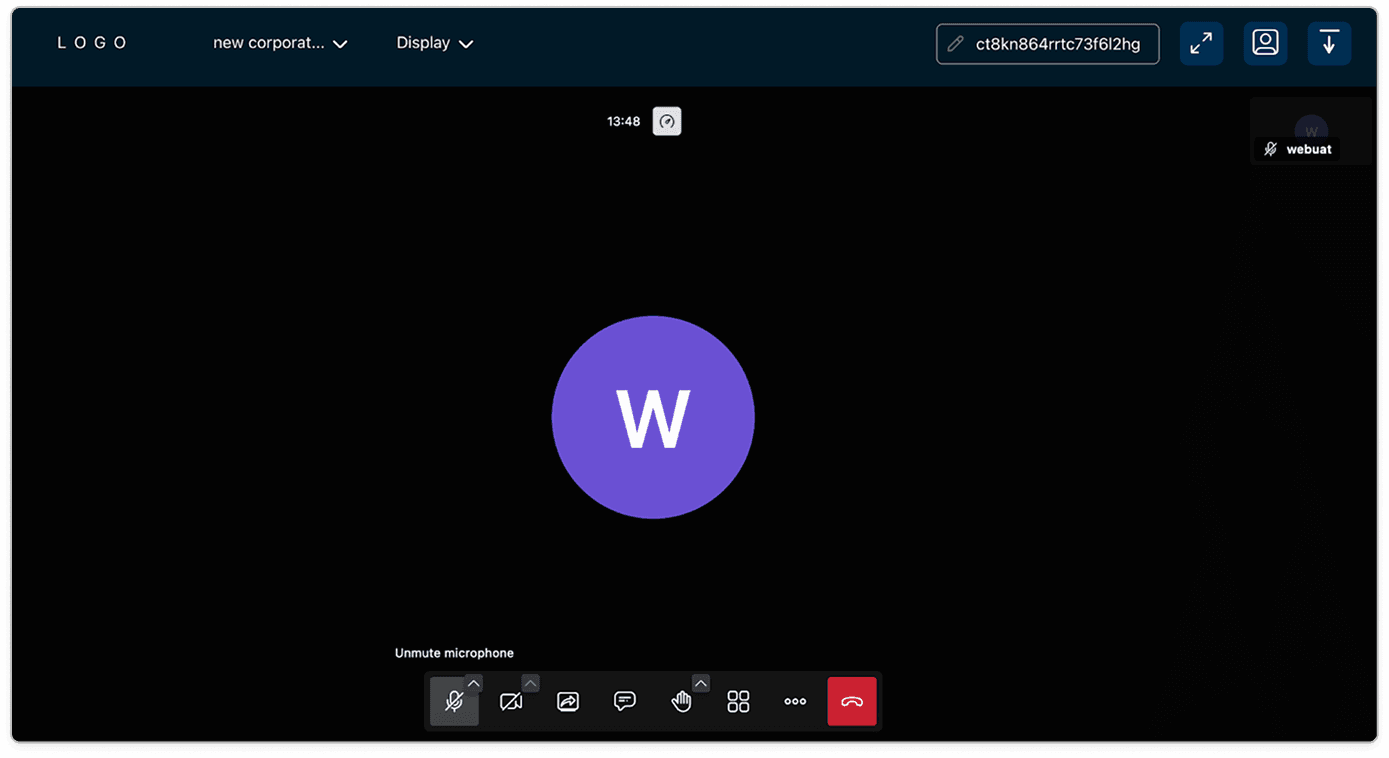Screen dimensions: 1389x758
Task: Click the download arrow icon in header
Action: [x=1329, y=44]
